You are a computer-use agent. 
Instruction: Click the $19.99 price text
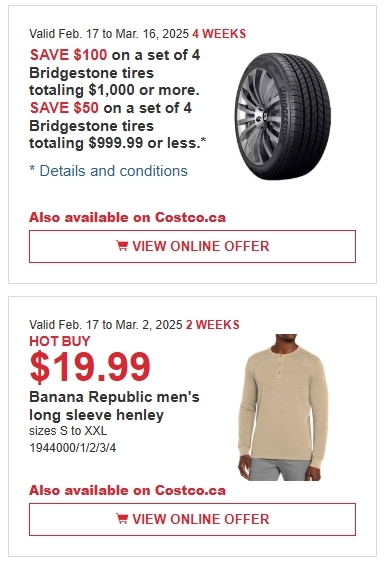click(90, 367)
